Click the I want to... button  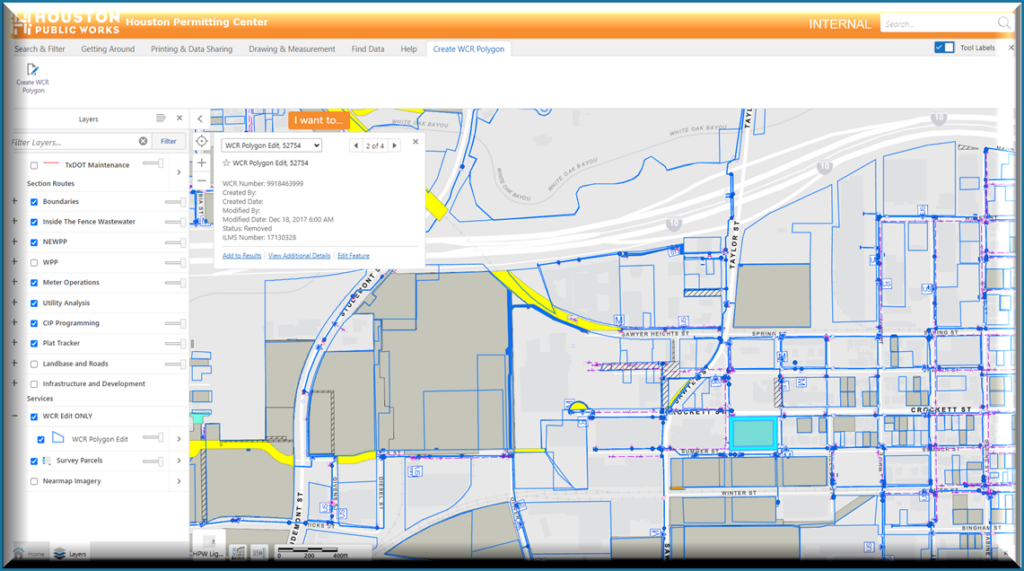click(x=319, y=120)
